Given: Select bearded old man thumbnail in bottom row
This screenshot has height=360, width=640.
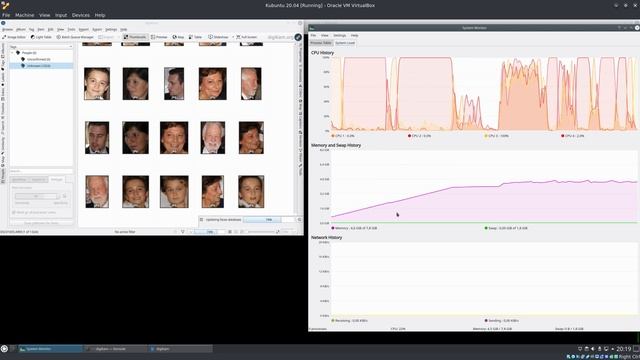Looking at the screenshot, I should (97, 191).
